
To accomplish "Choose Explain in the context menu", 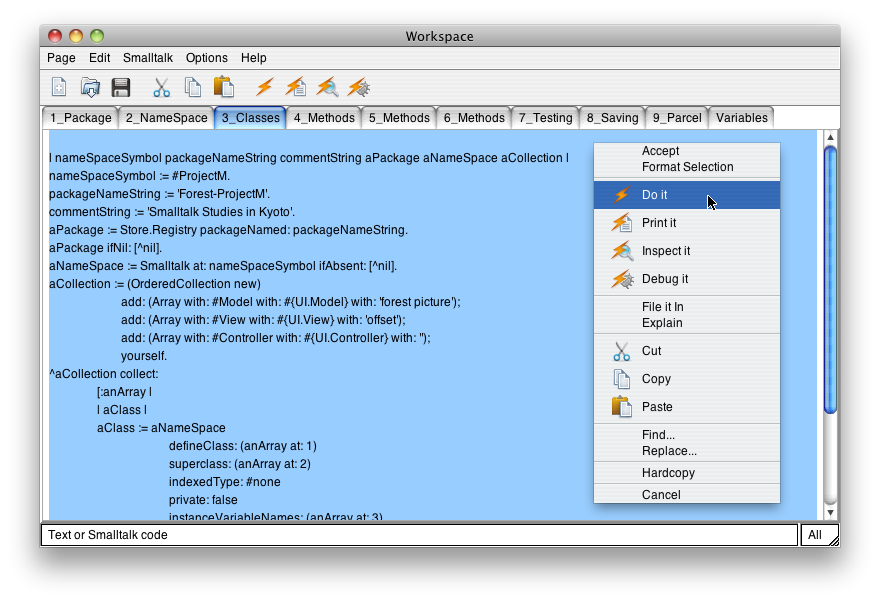I will (x=687, y=323).
